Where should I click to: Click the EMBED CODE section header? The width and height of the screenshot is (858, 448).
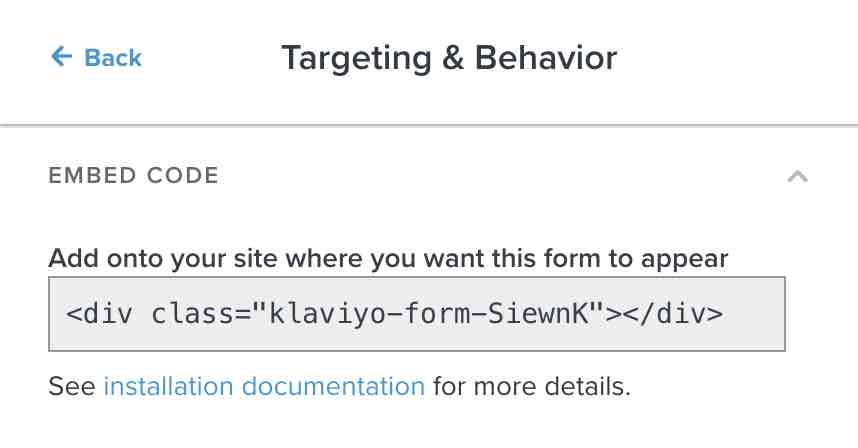pyautogui.click(x=134, y=176)
